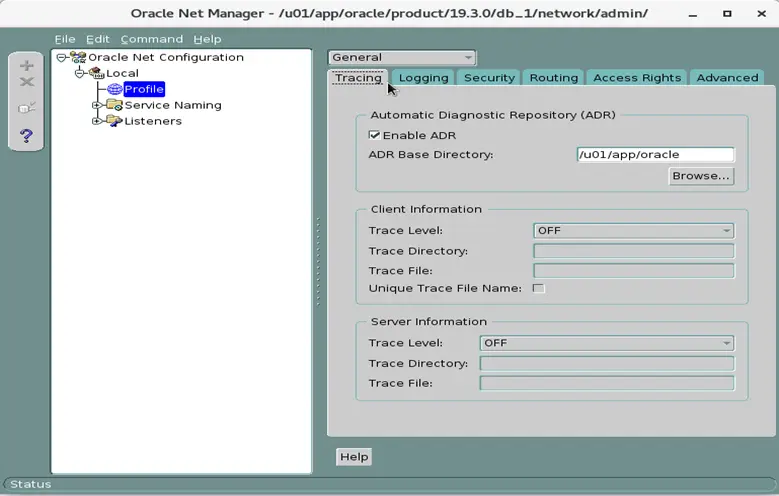Switch to the Routing tab
Screen dimensions: 779x496
[x=553, y=78]
